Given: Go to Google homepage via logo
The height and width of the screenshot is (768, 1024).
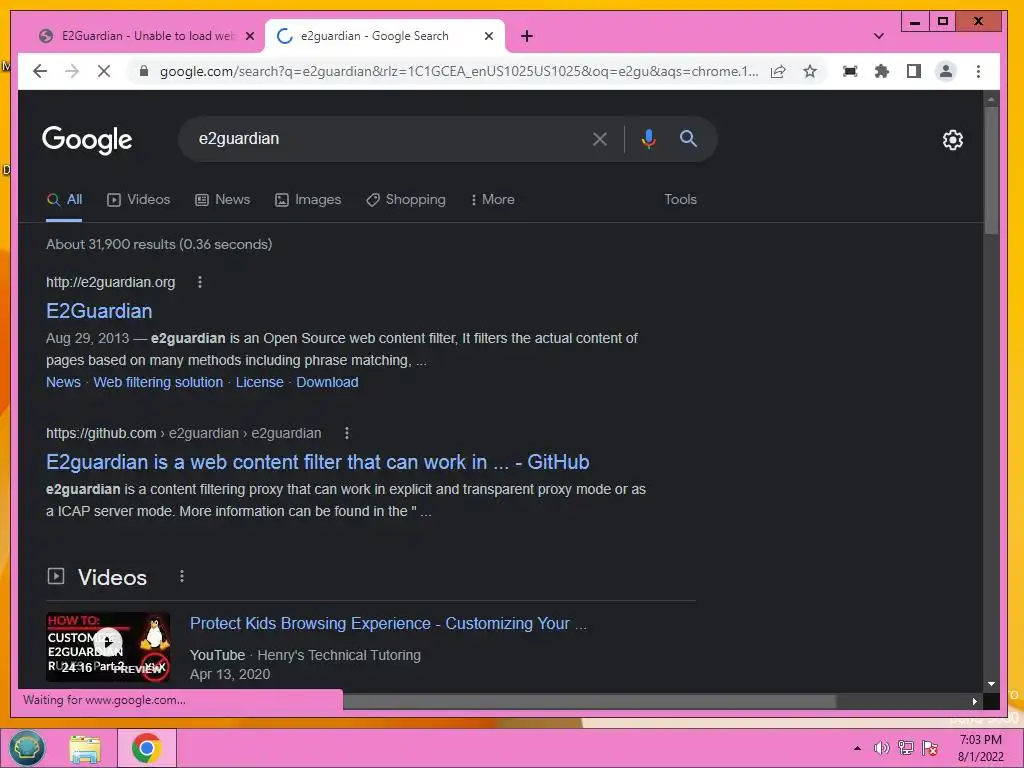Looking at the screenshot, I should [87, 139].
